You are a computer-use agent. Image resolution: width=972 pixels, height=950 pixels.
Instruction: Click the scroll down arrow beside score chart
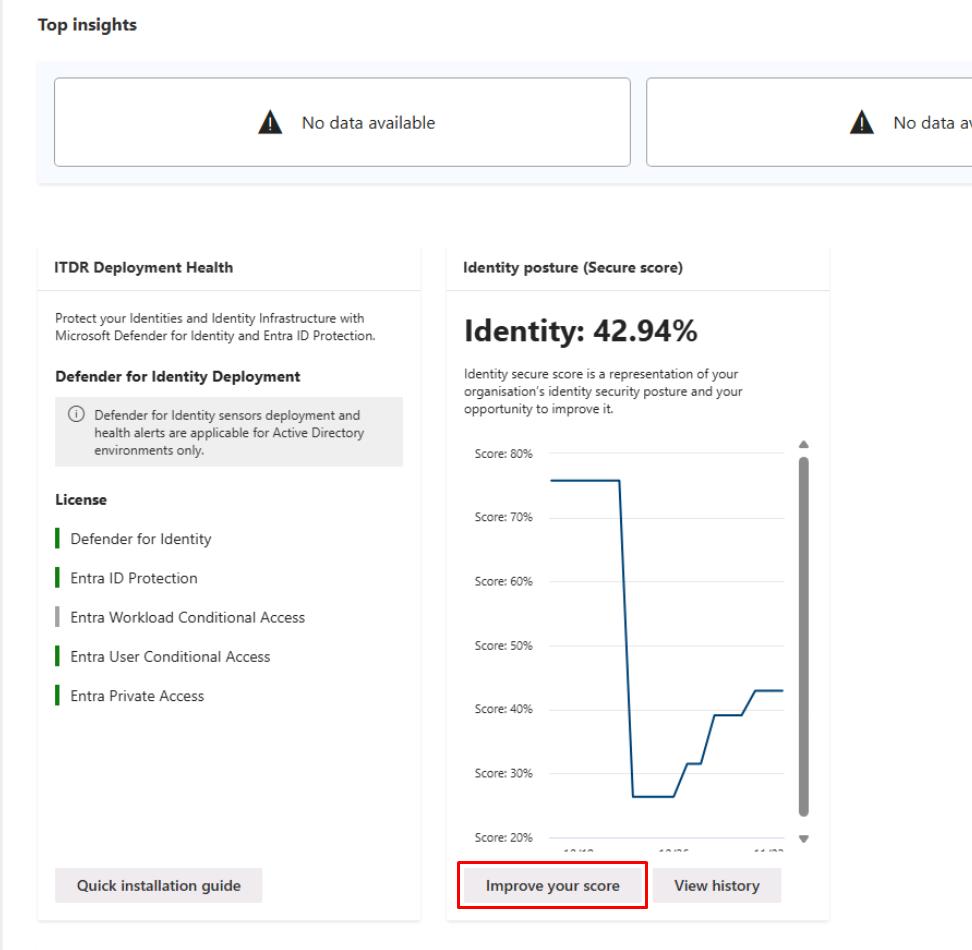pos(803,839)
